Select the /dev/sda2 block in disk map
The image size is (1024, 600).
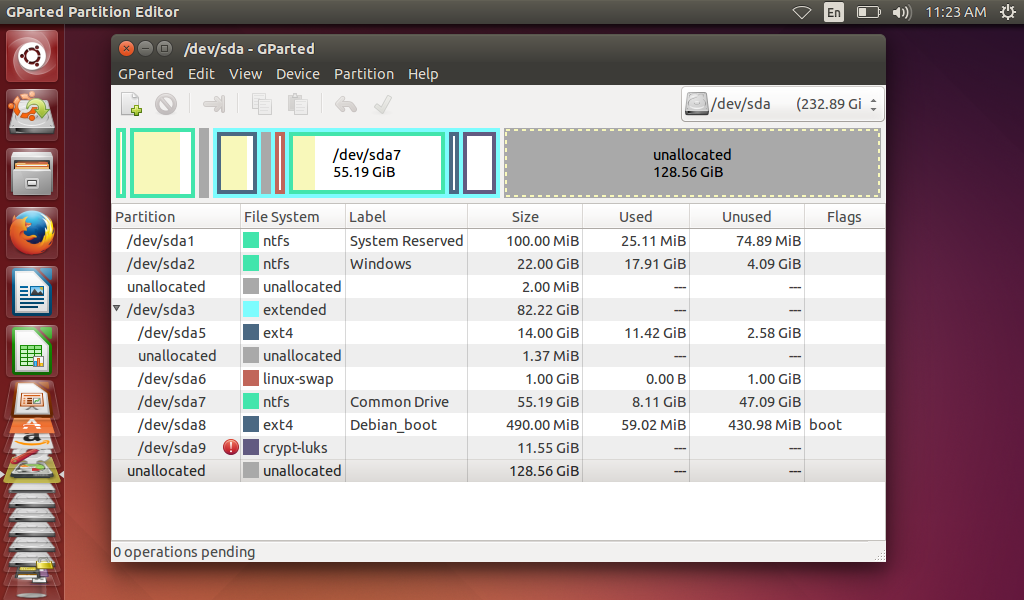click(x=163, y=163)
